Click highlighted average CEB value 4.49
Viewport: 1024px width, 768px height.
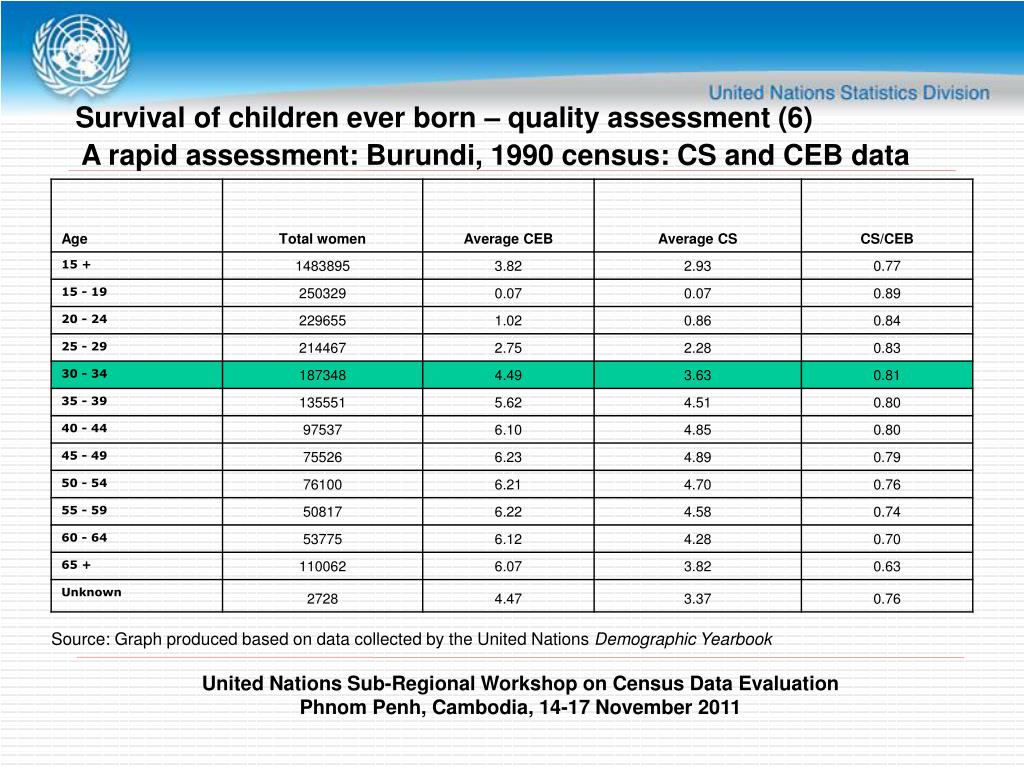(508, 376)
